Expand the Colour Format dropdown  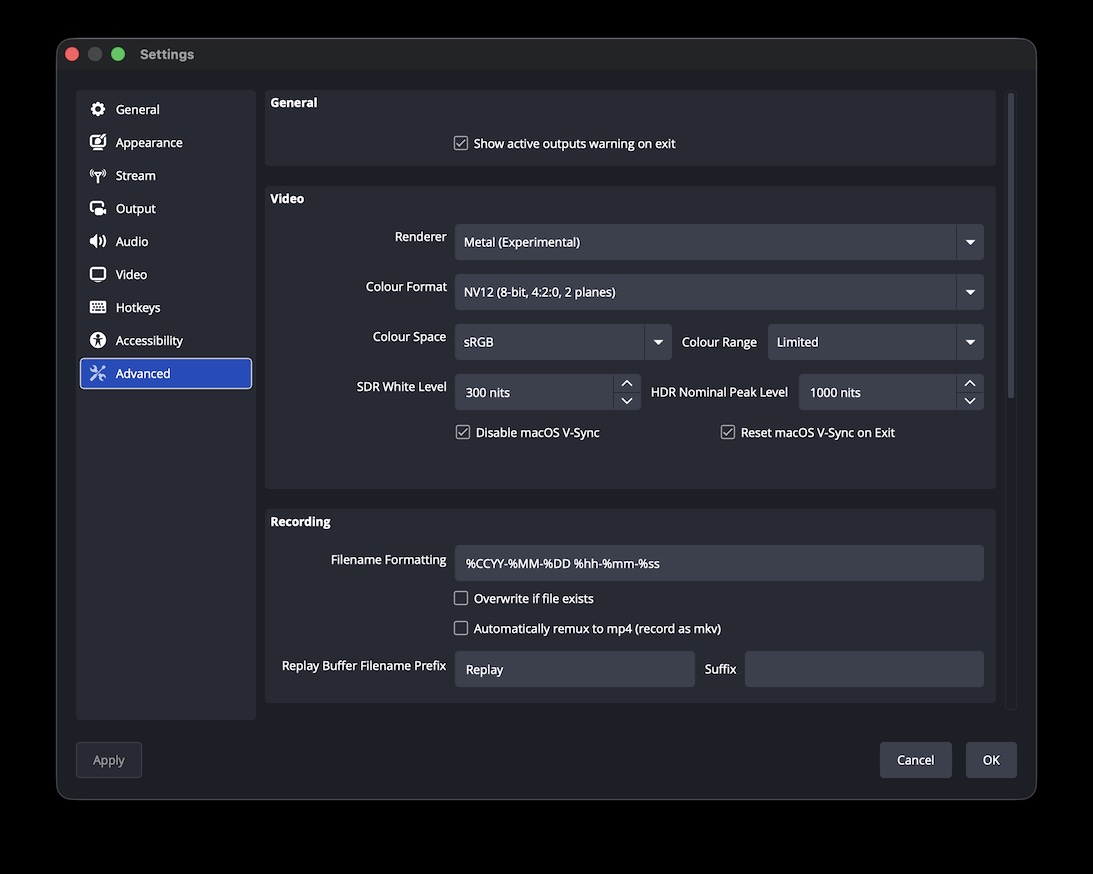(x=968, y=291)
